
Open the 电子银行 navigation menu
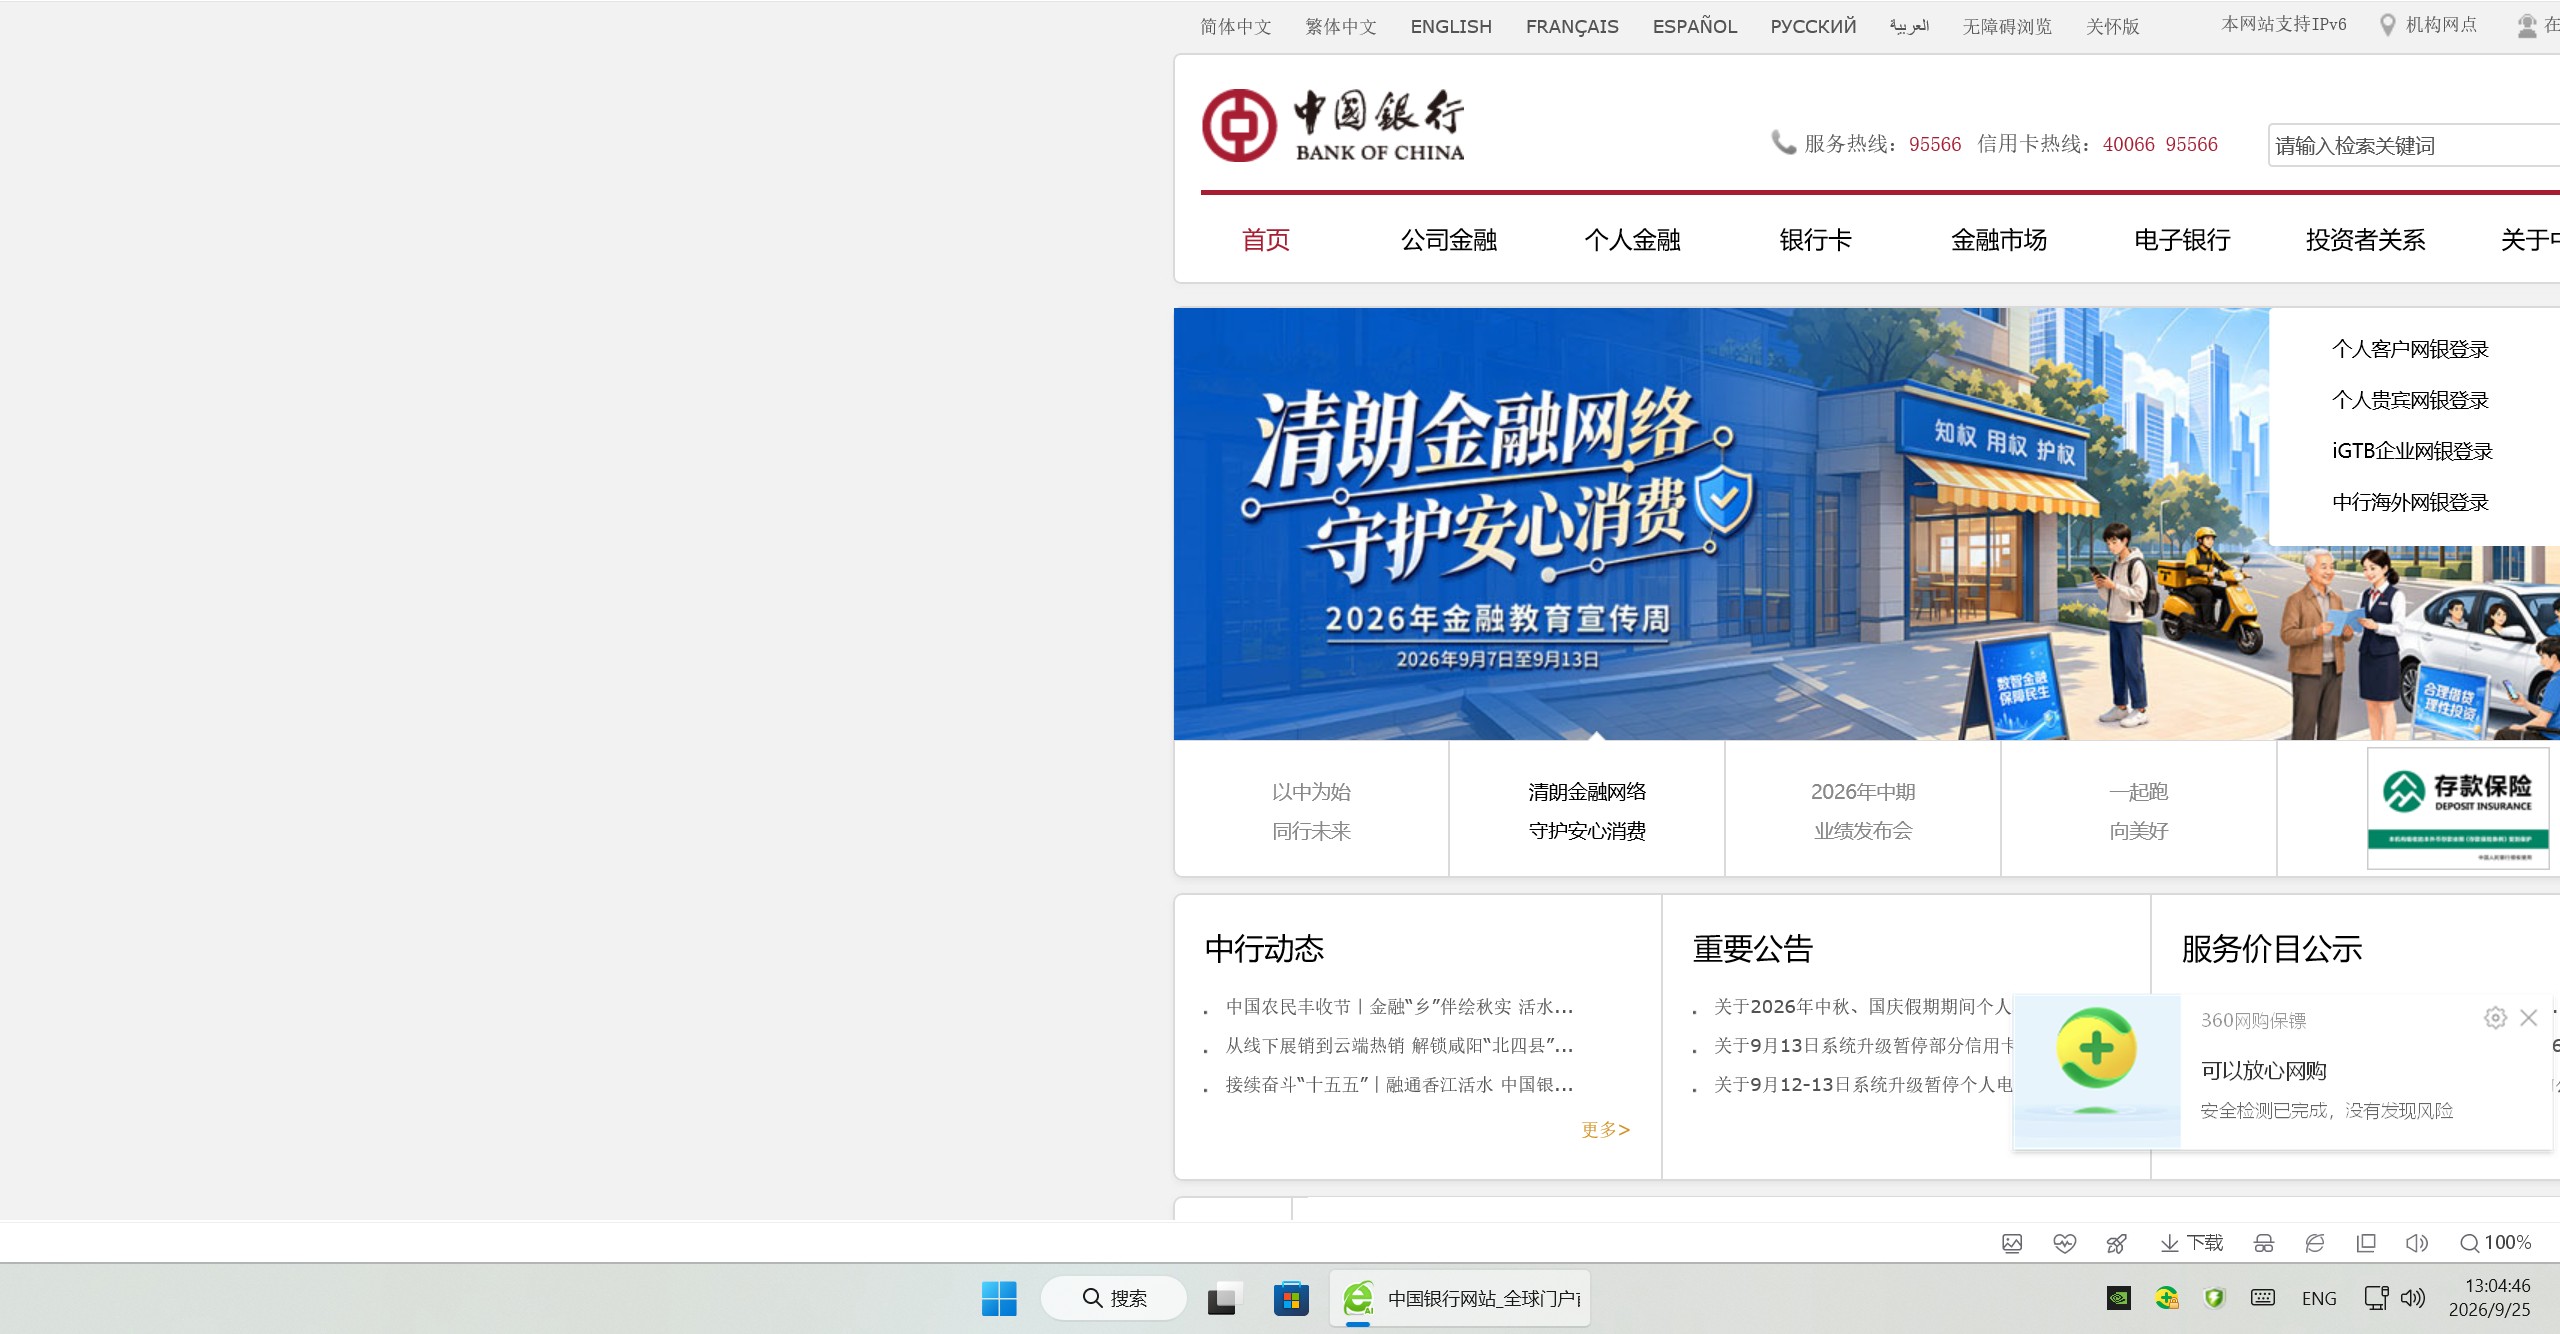pos(2182,240)
